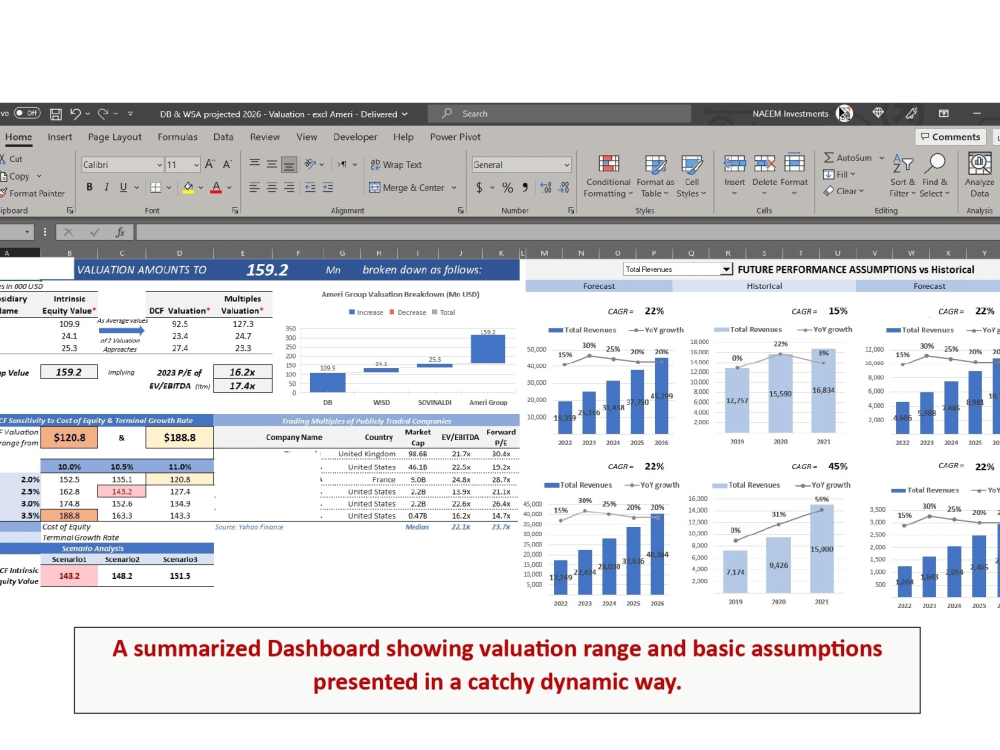The width and height of the screenshot is (1000, 750).
Task: Open the NAEEM Investments account picture
Action: pos(844,114)
